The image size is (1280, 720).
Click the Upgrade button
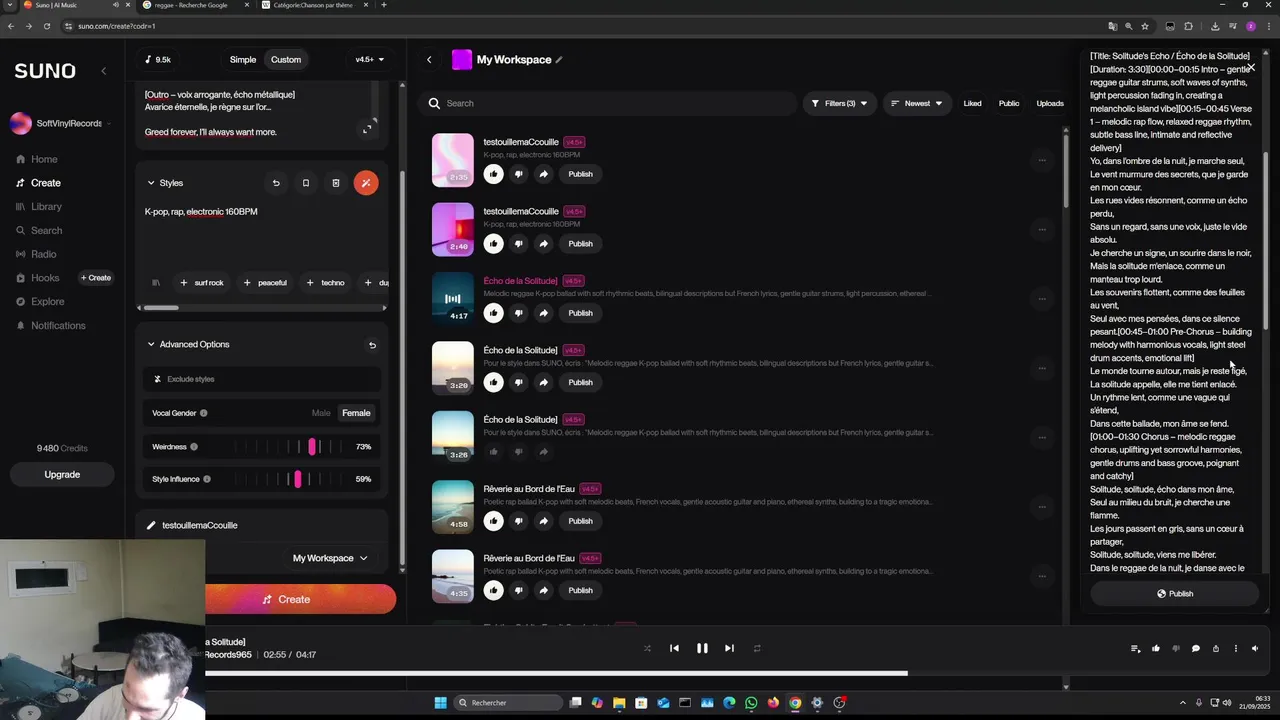tap(62, 474)
